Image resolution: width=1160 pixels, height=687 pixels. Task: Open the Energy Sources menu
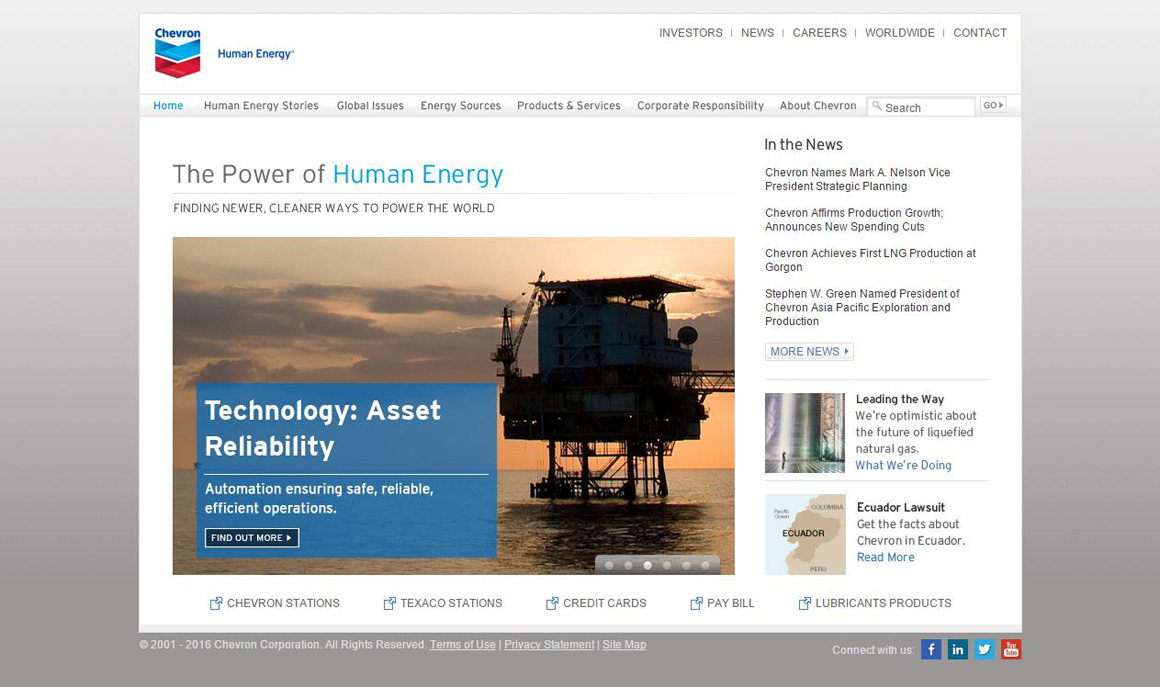460,106
